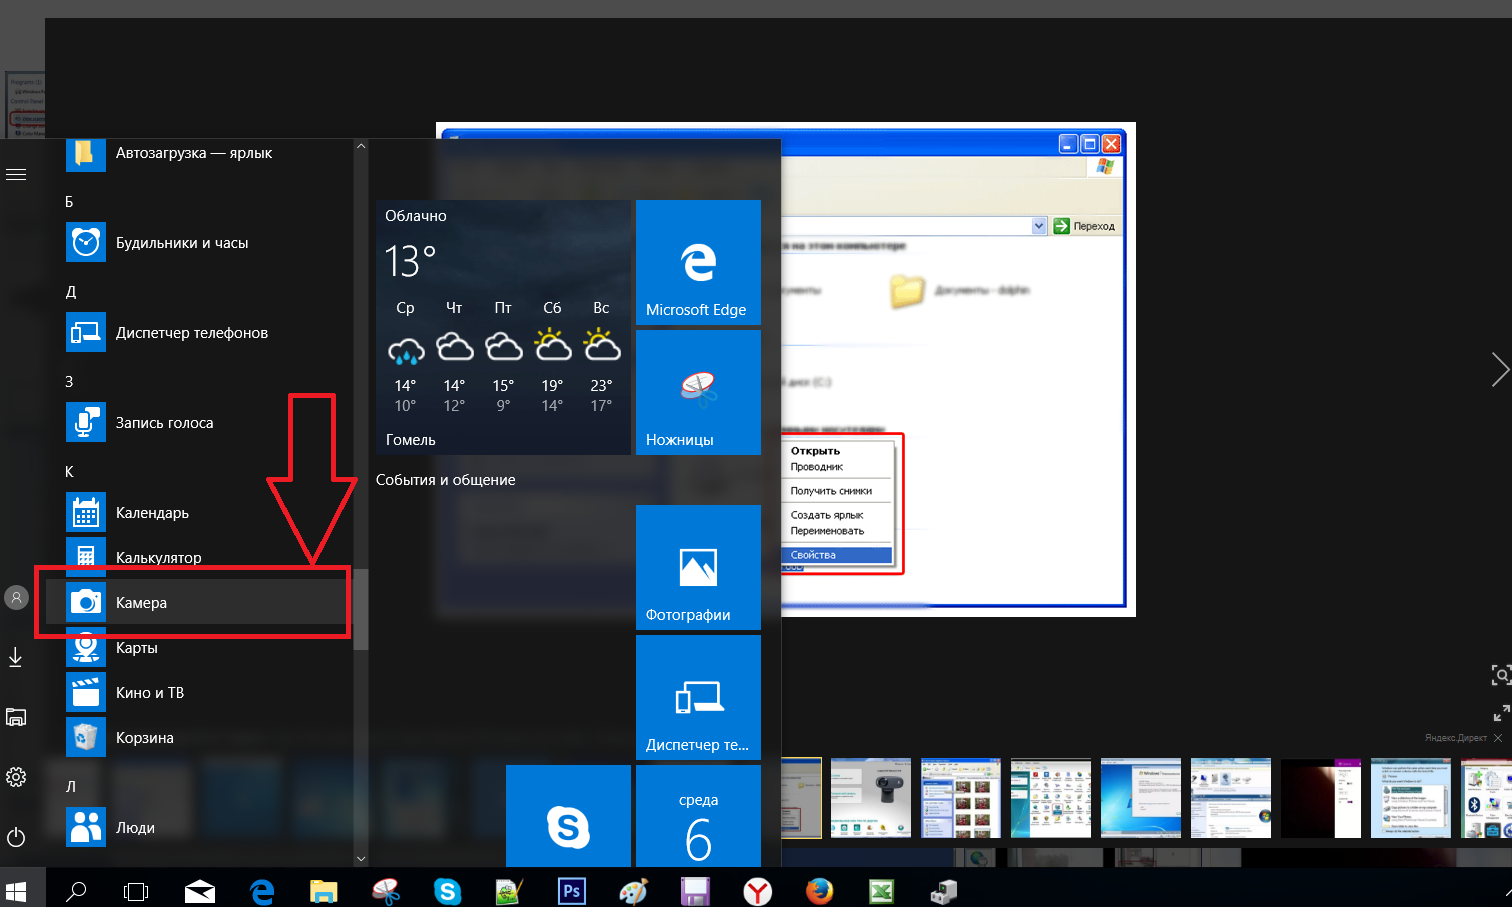The height and width of the screenshot is (907, 1512).
Task: Click the Переход button in the XP window
Action: (1085, 225)
